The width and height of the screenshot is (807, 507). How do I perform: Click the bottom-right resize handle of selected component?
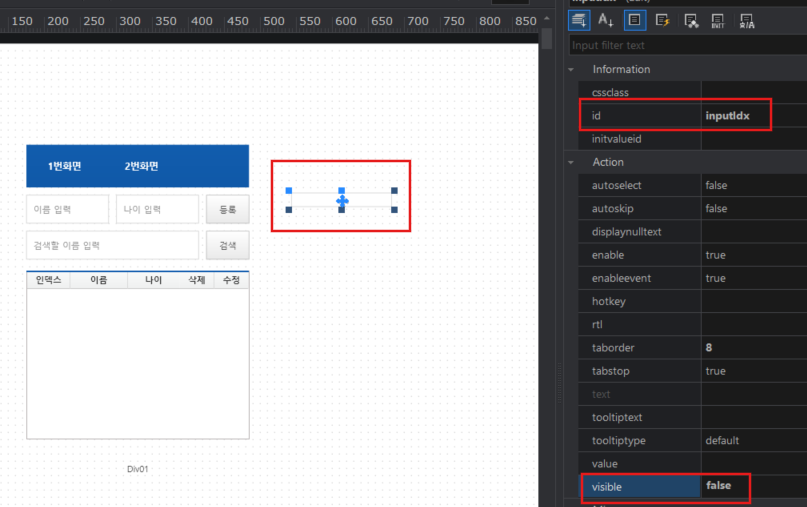tap(394, 209)
